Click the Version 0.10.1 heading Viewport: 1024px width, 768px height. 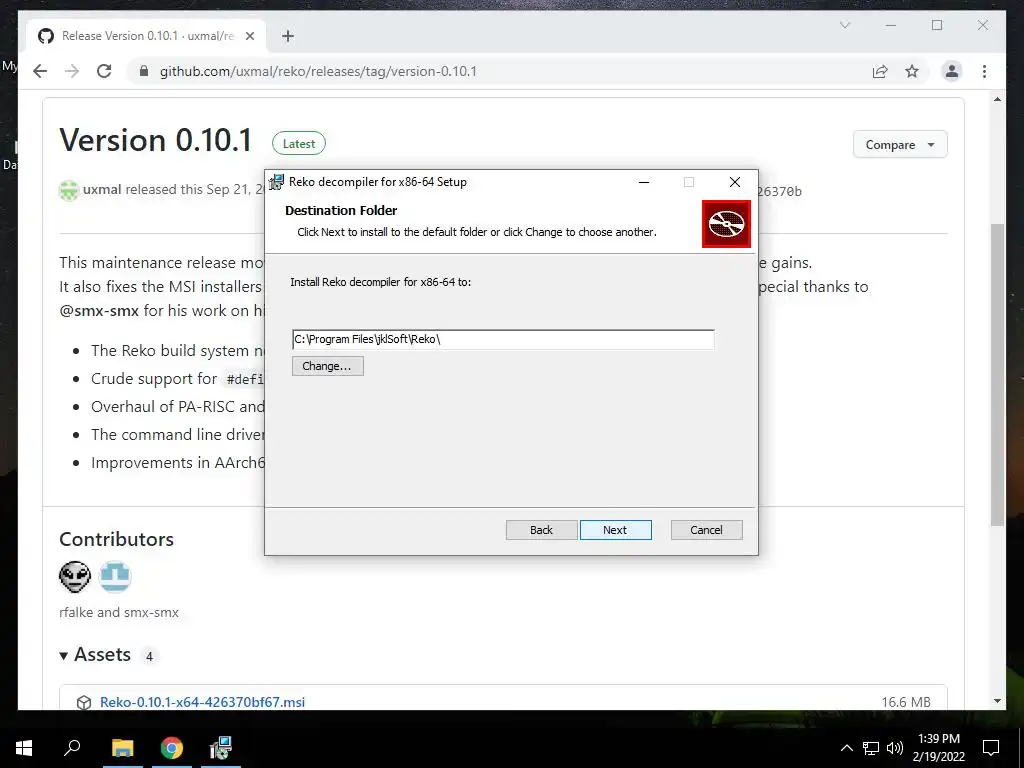point(155,140)
